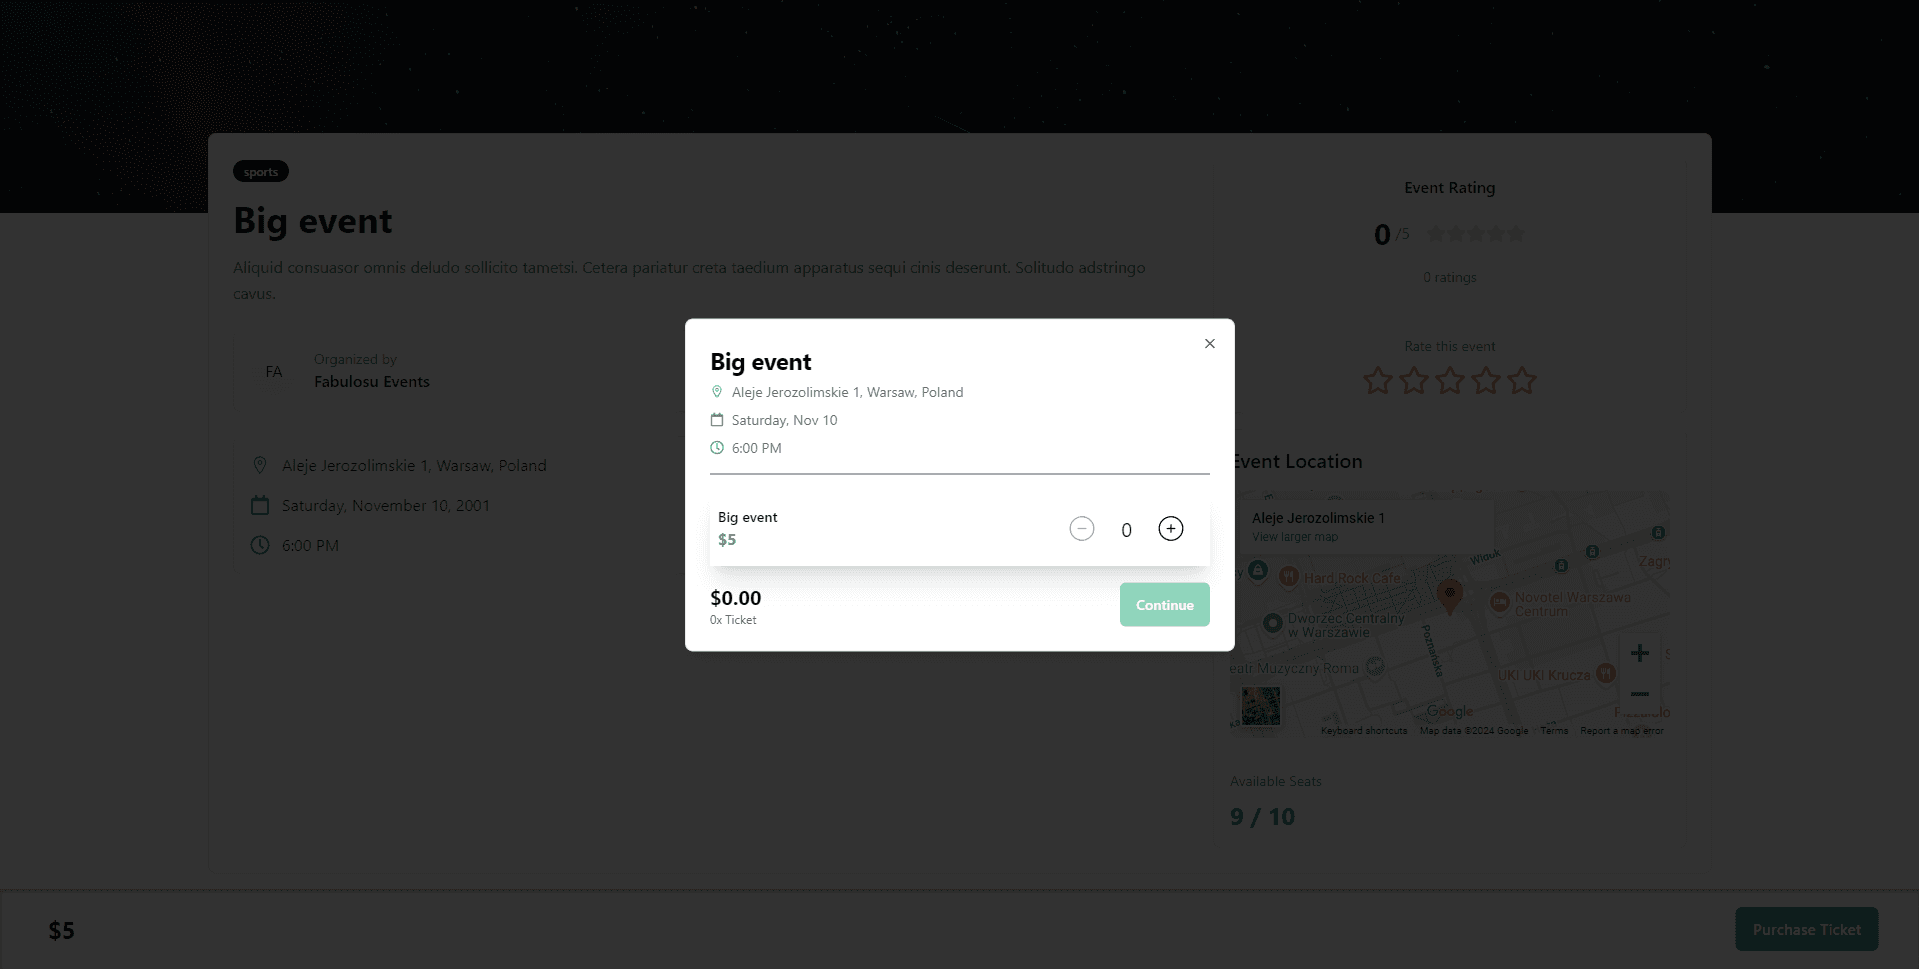Image resolution: width=1919 pixels, height=969 pixels.
Task: Zoom out on the event location map
Action: 1639,694
